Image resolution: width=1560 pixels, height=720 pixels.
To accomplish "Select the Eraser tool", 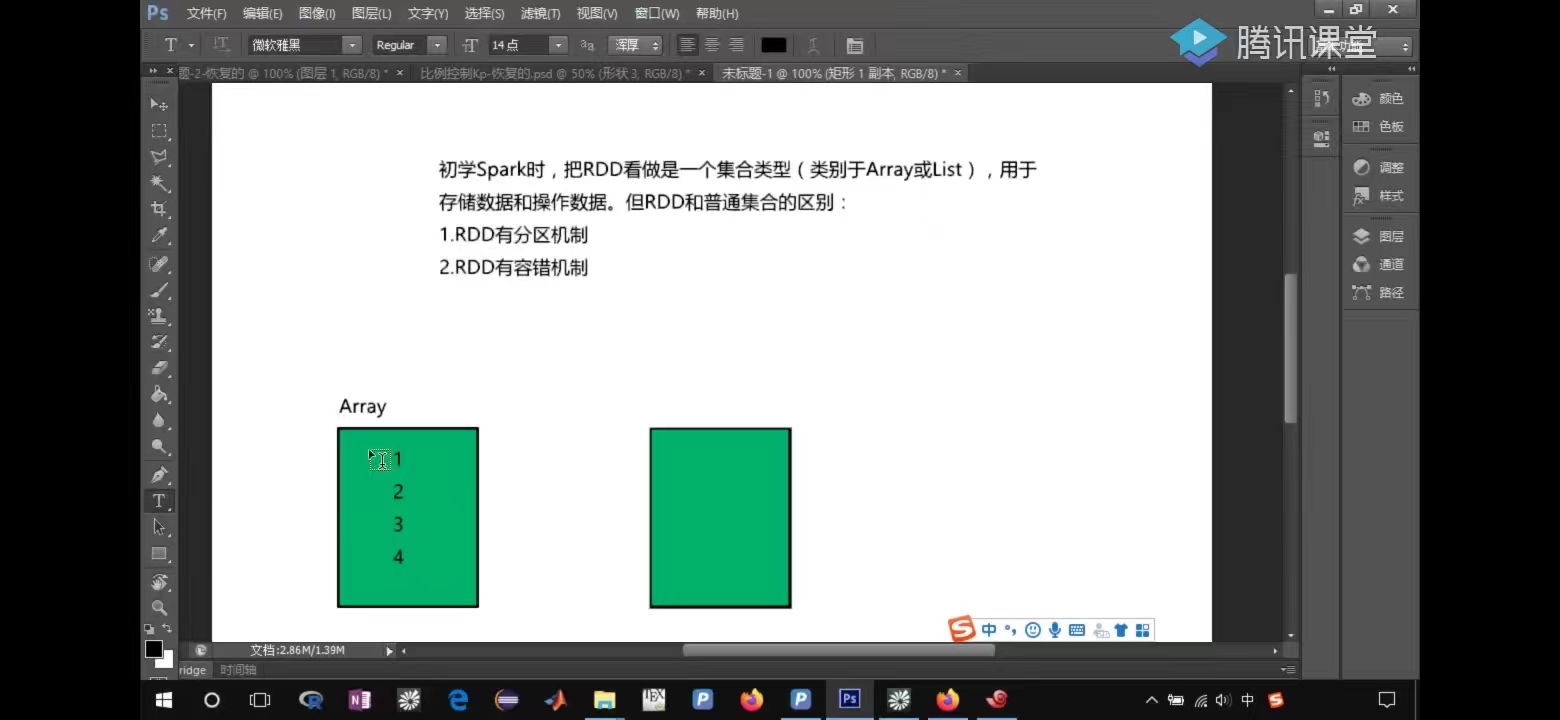I will [x=159, y=368].
